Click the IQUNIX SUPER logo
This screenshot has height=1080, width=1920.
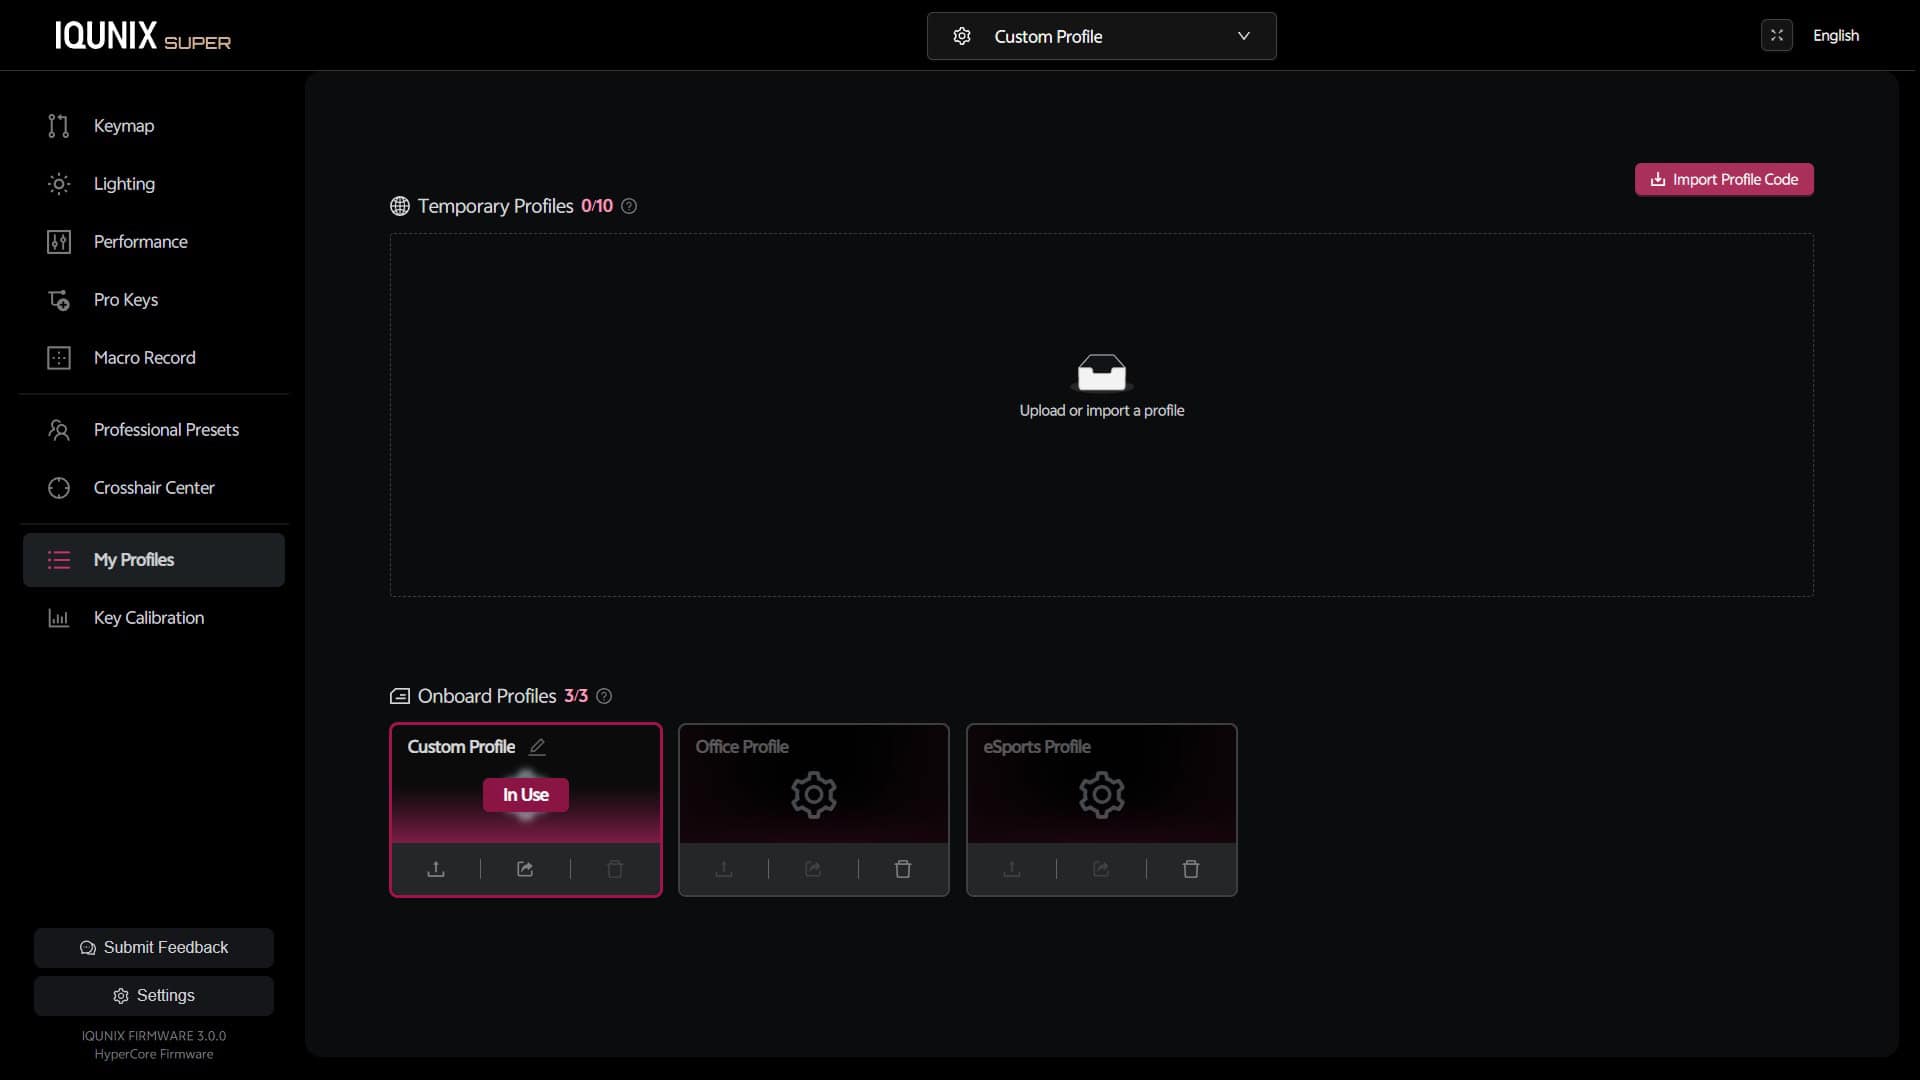click(142, 36)
